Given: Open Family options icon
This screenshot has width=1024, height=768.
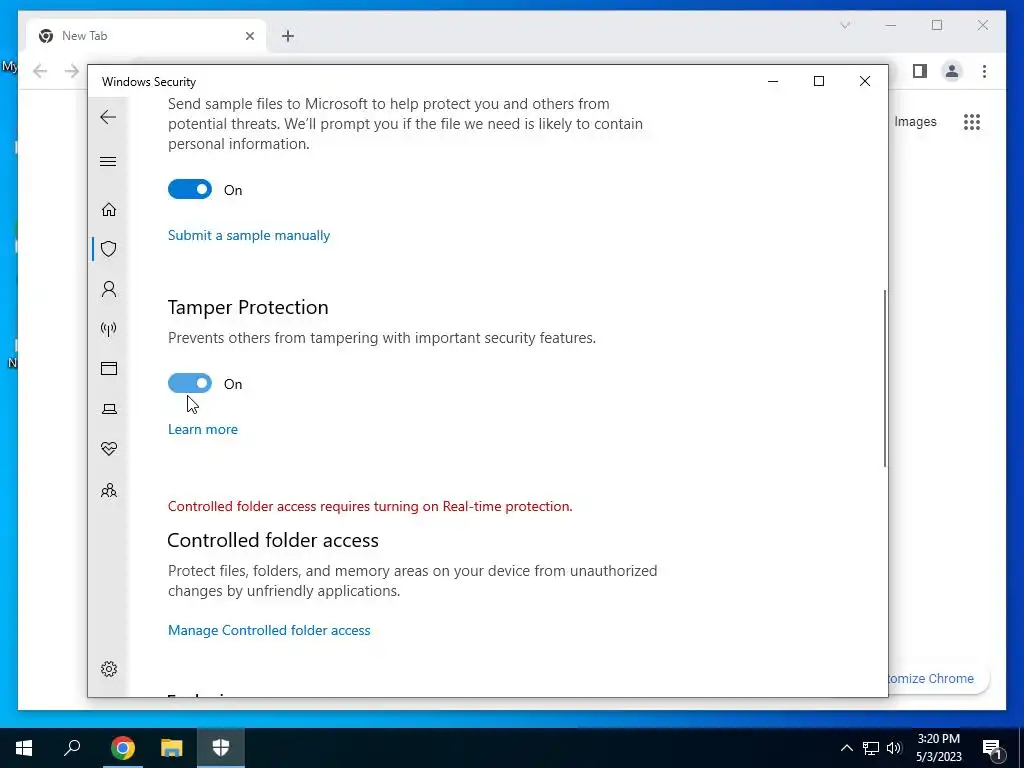Looking at the screenshot, I should [109, 490].
